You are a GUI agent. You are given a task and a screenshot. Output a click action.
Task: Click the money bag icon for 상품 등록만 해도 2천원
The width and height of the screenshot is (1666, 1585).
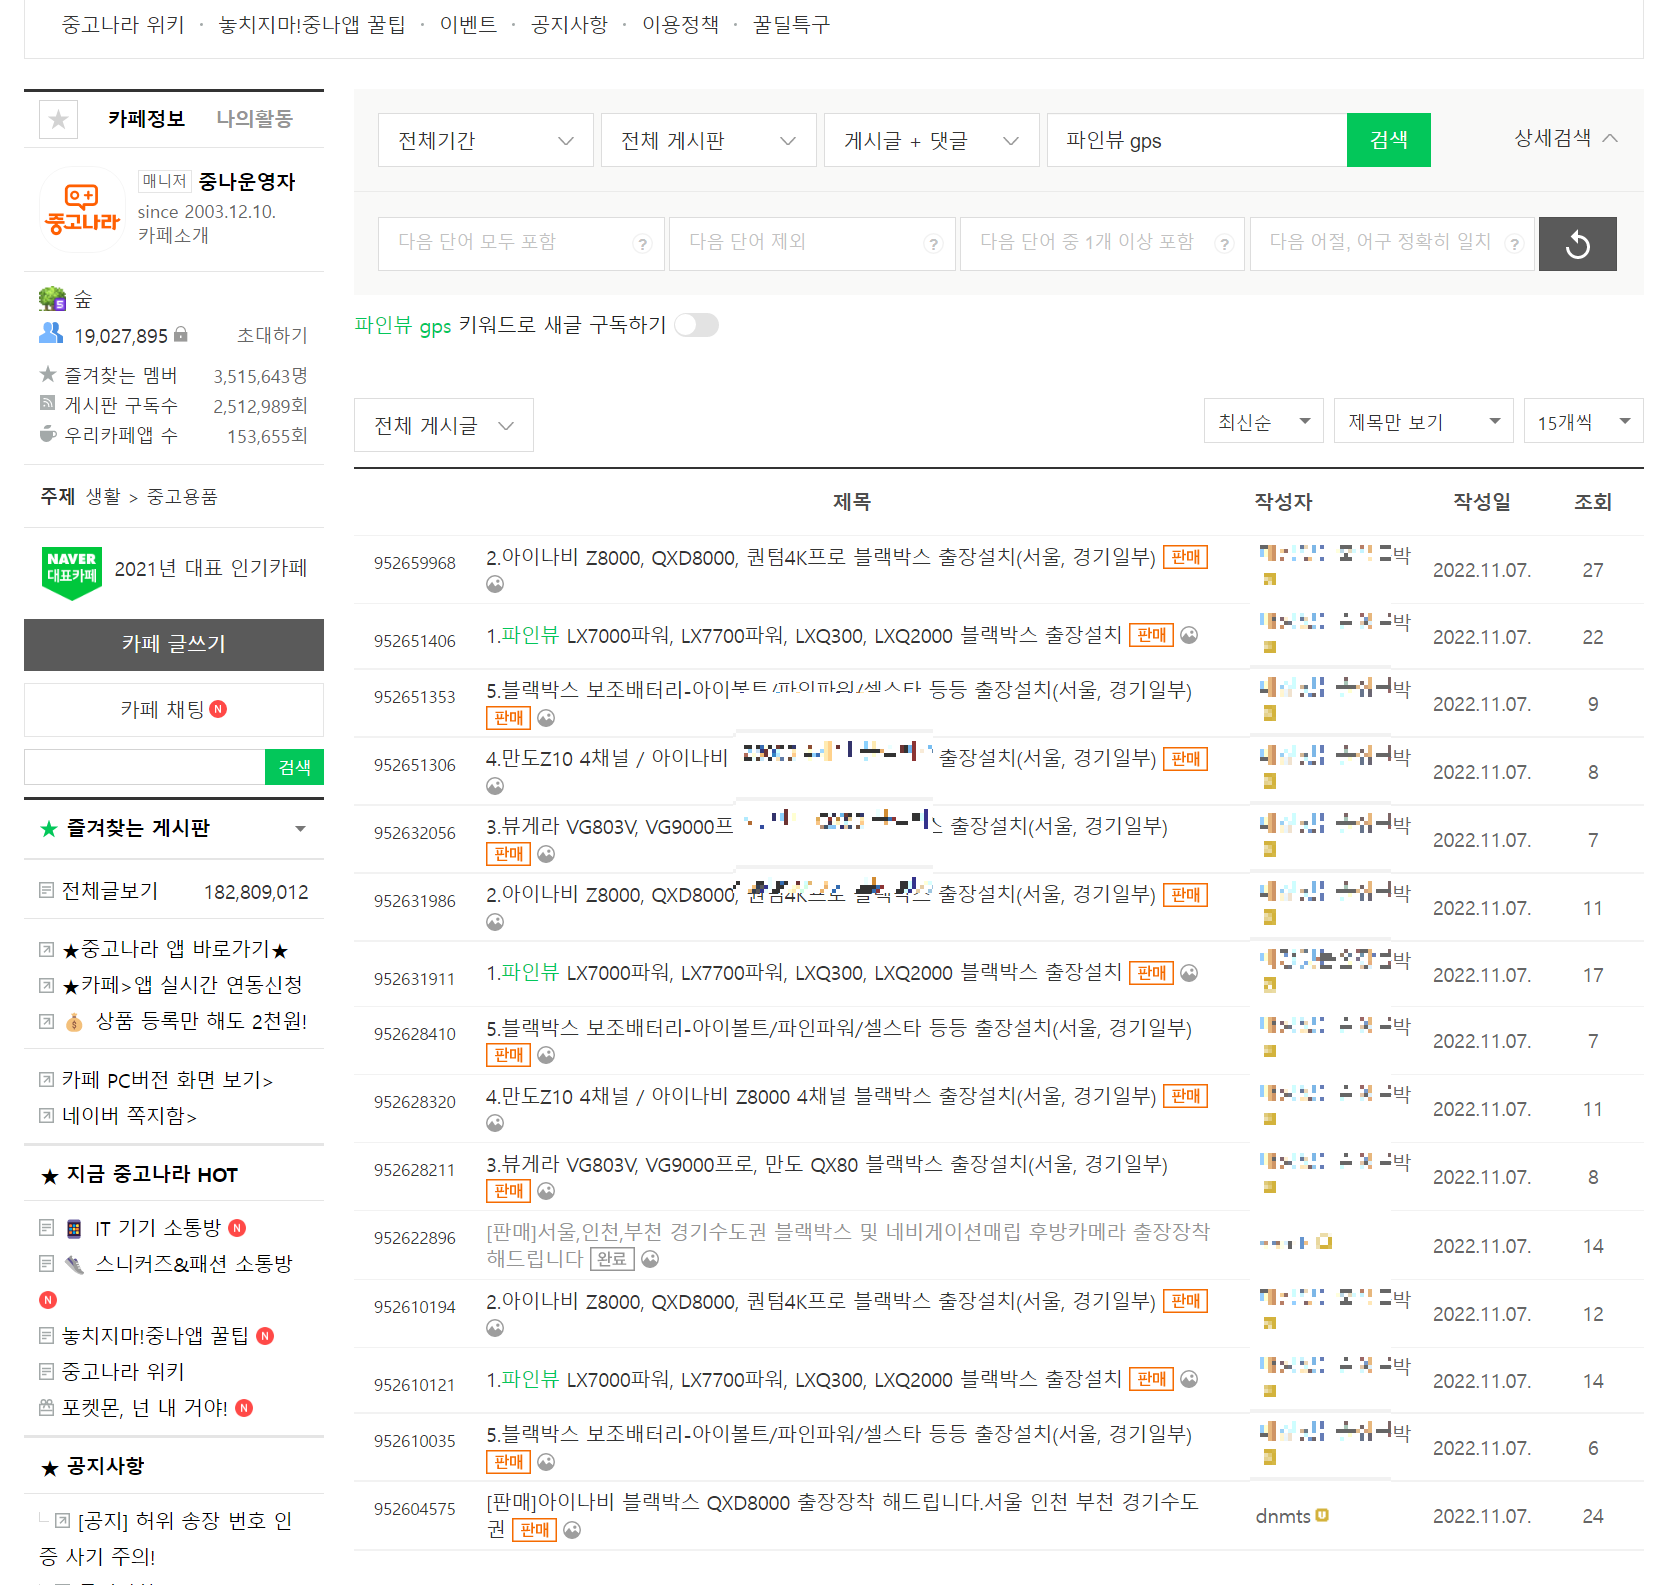[x=74, y=1022]
